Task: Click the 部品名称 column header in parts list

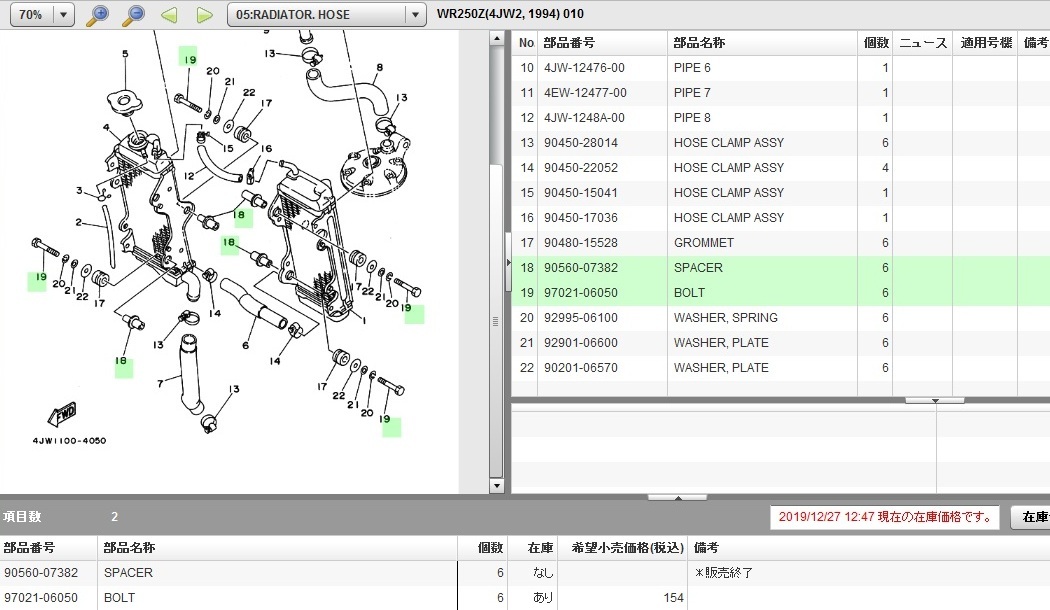Action: coord(762,43)
